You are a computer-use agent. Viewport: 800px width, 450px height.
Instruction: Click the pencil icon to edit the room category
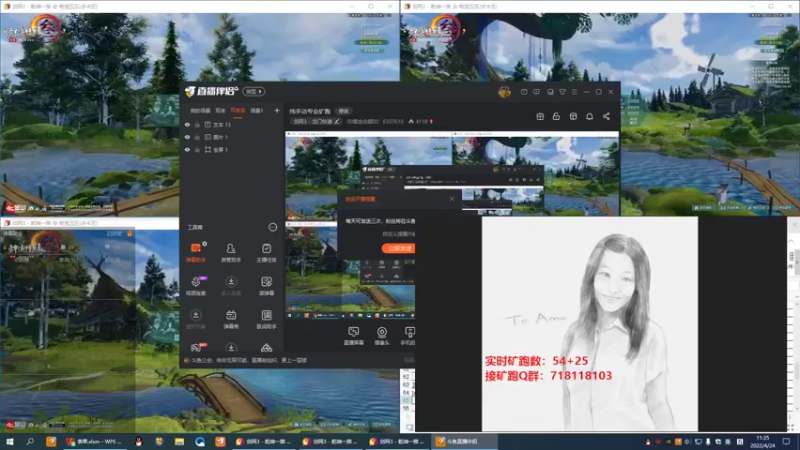tap(337, 121)
